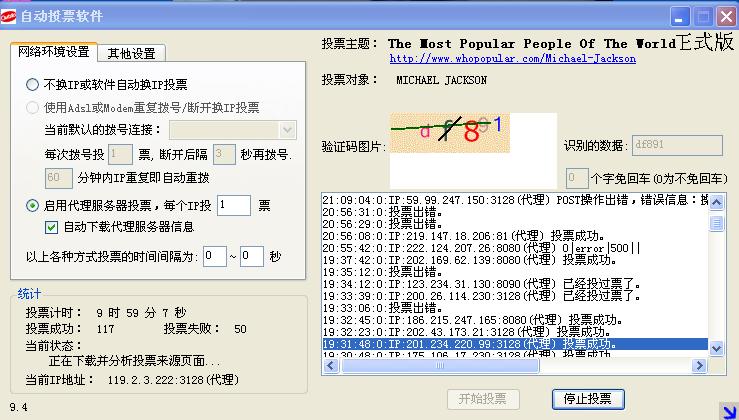Click 开始投票 button
This screenshot has height=420, width=739.
[483, 399]
